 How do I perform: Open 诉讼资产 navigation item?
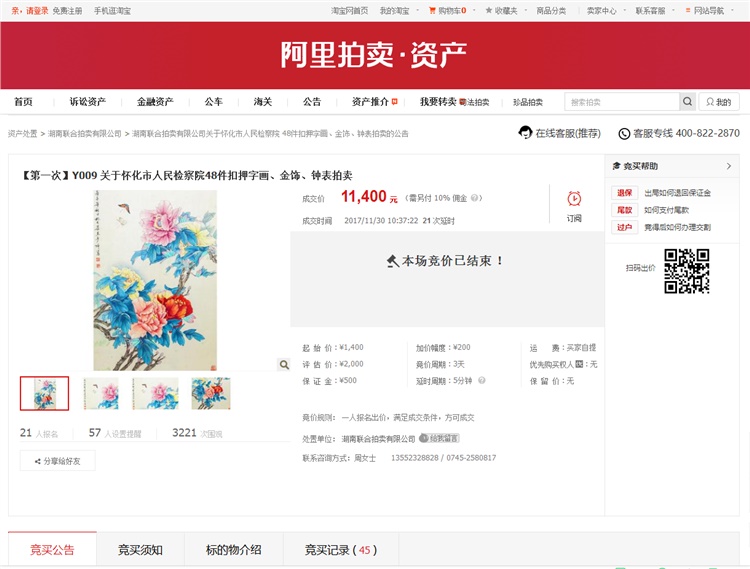[88, 101]
